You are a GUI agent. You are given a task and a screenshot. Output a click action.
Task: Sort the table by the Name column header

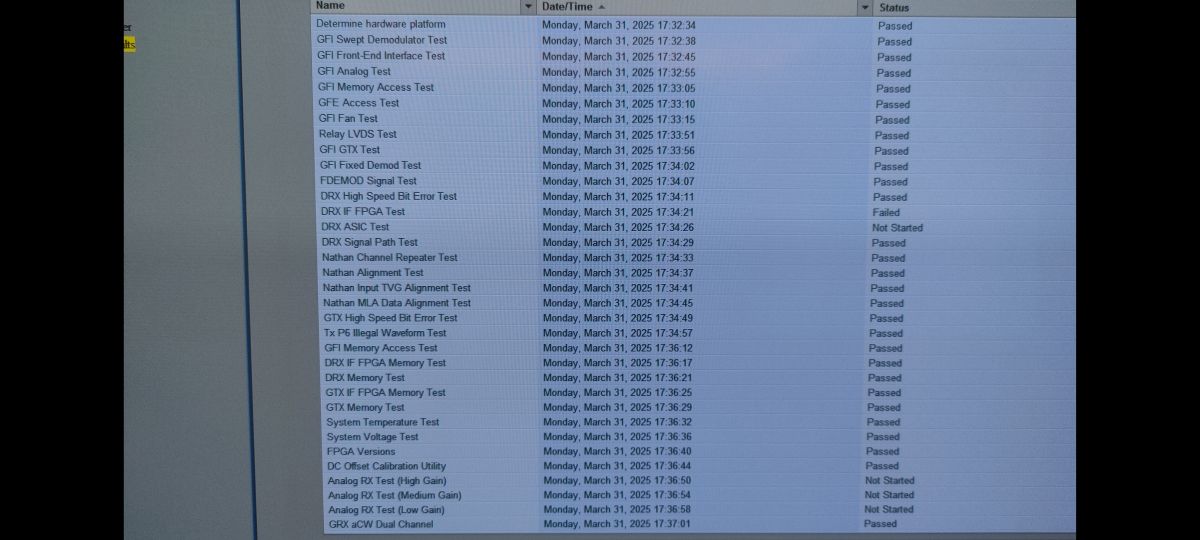[330, 6]
